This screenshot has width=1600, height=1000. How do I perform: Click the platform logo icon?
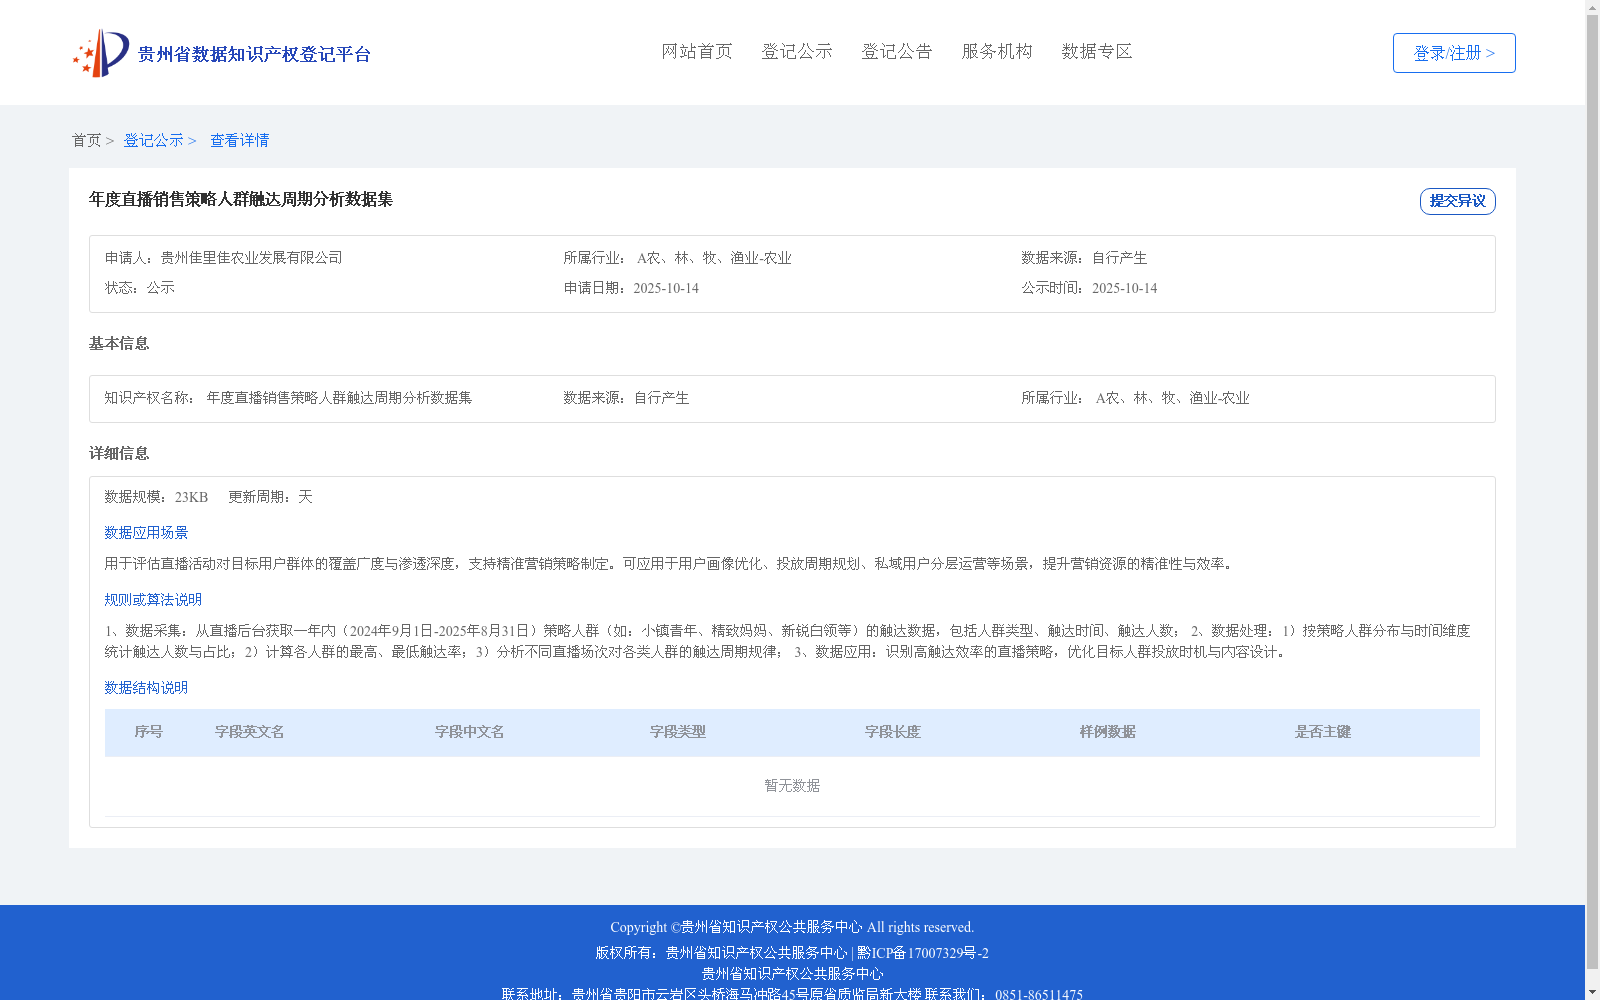click(x=101, y=53)
